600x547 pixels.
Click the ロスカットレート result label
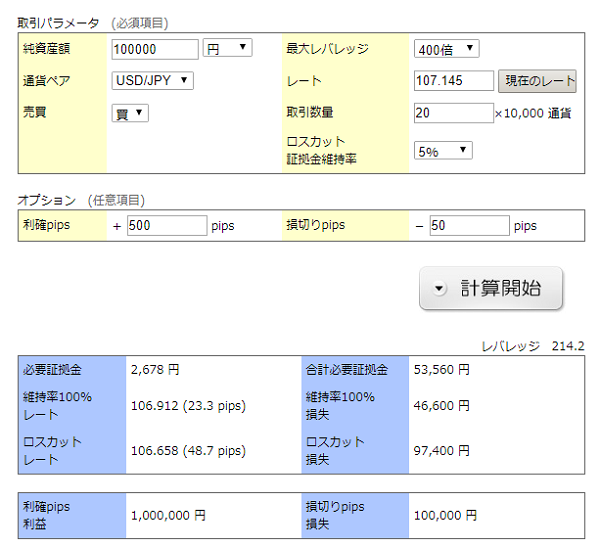pyautogui.click(x=52, y=451)
